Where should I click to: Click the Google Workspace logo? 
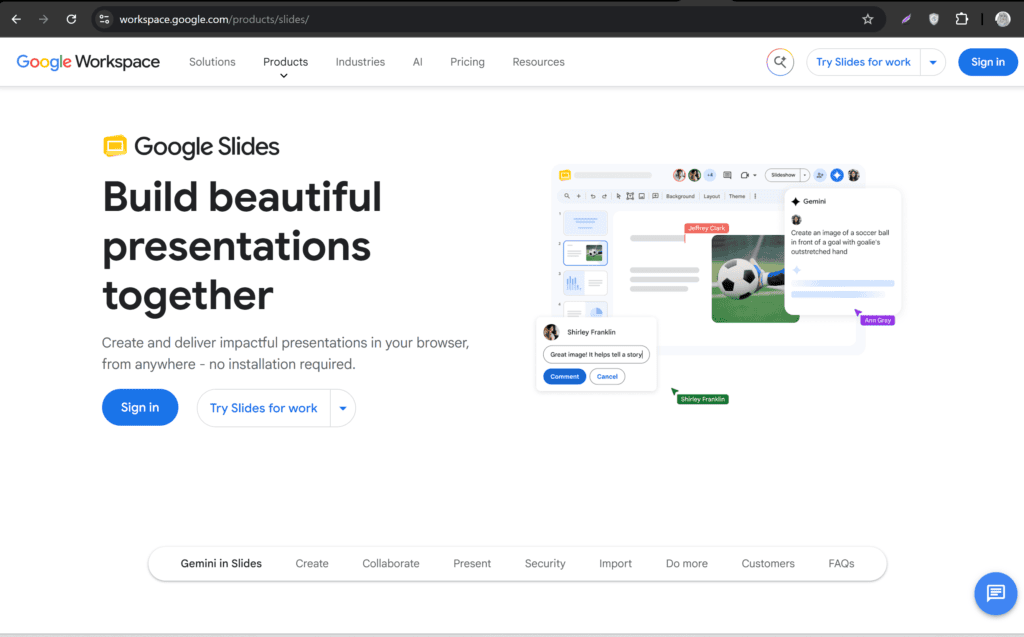coord(88,62)
